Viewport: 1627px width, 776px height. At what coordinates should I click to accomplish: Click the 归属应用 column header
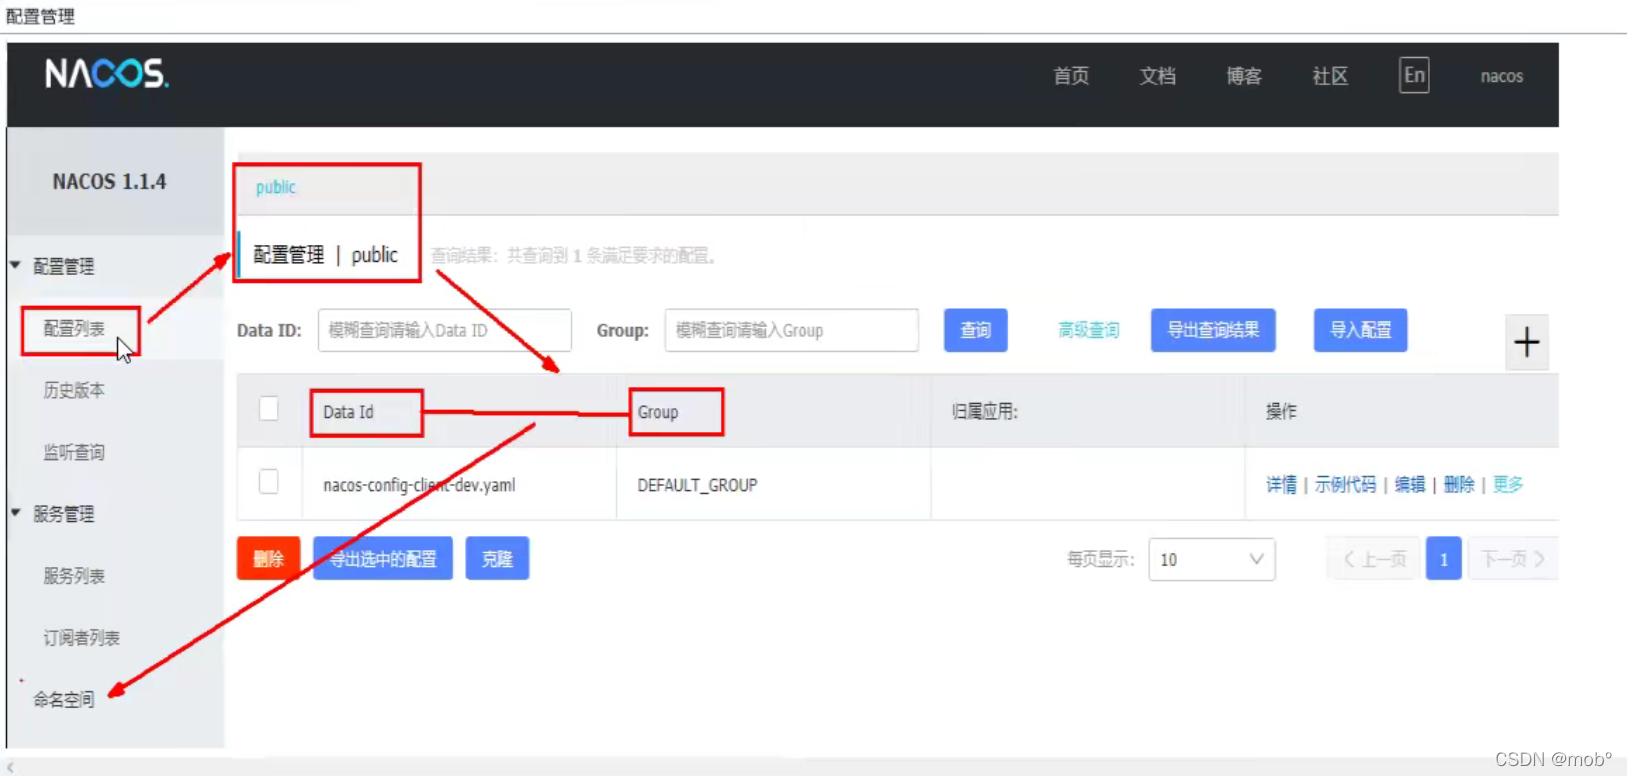pos(985,412)
